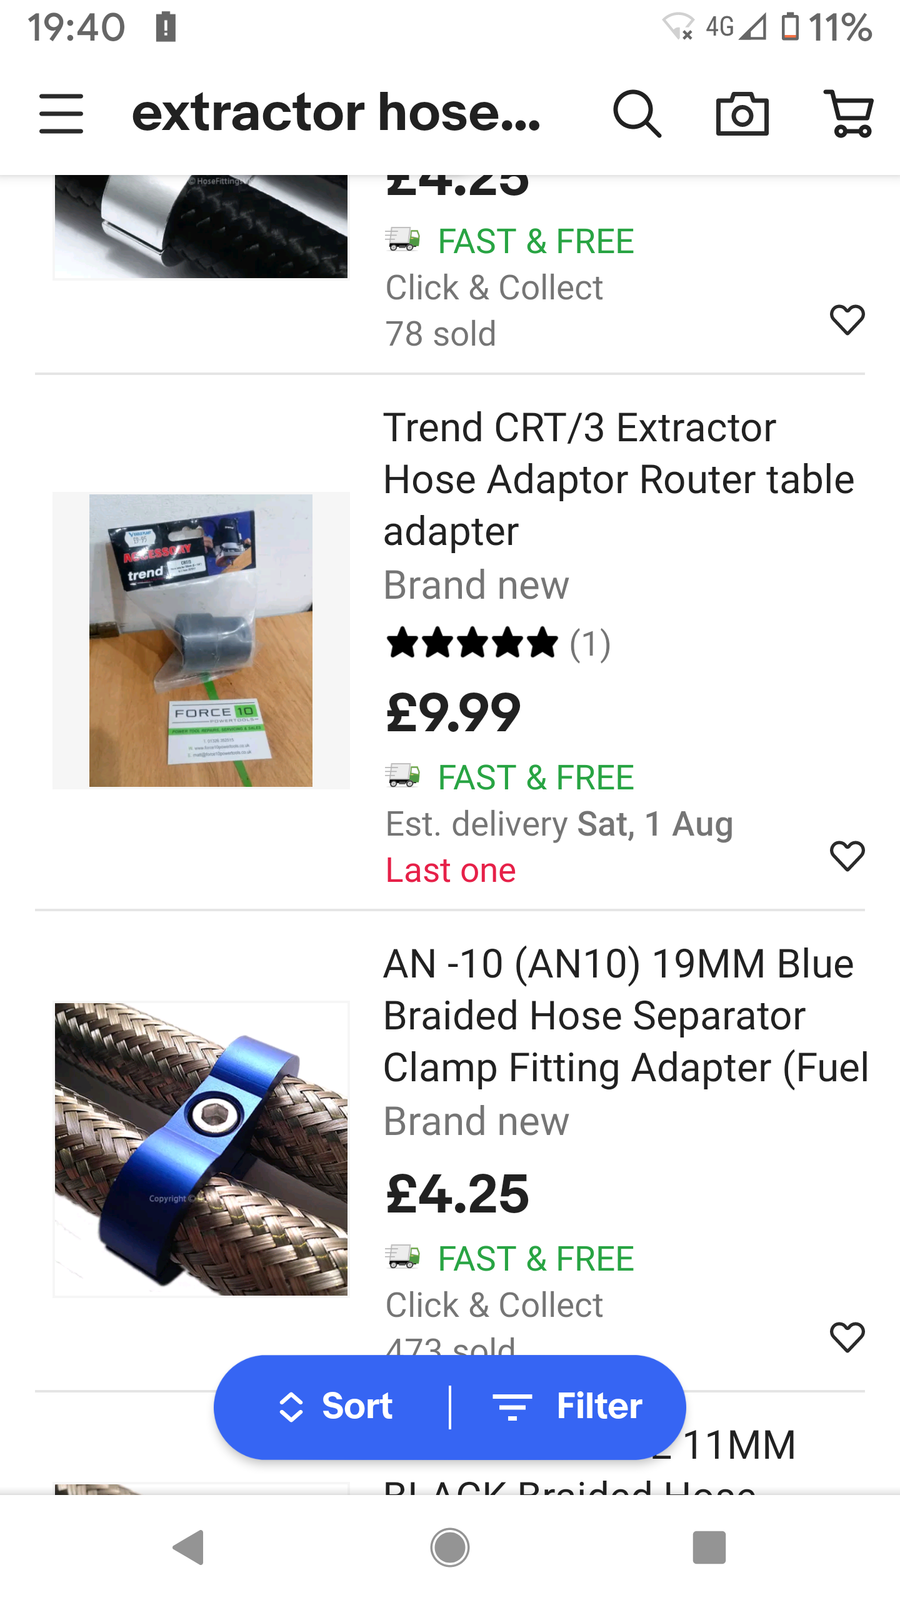Open the shopping cart

tap(849, 113)
